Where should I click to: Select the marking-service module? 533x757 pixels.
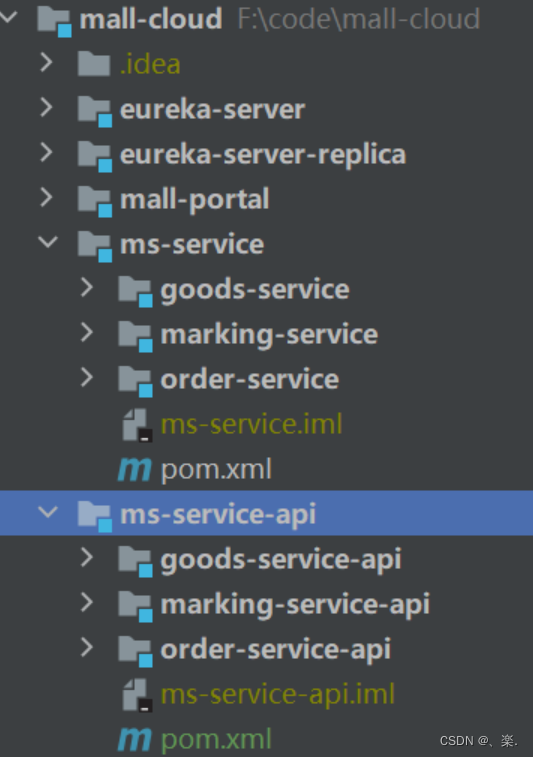click(269, 335)
